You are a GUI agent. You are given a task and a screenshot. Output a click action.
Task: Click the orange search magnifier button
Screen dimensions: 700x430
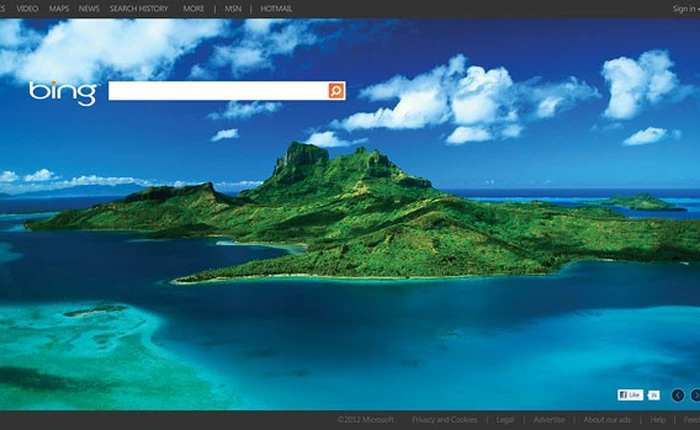(336, 90)
